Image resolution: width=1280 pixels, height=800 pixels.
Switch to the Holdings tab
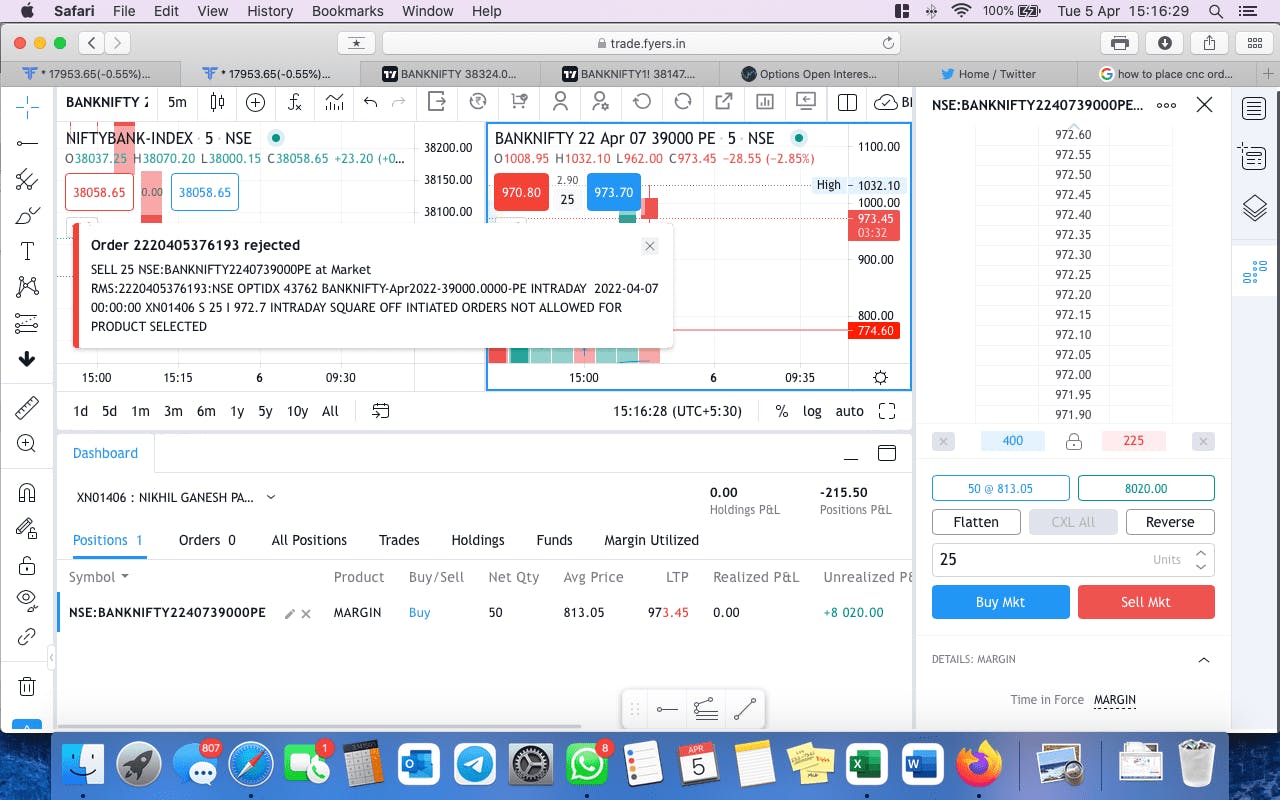point(478,540)
